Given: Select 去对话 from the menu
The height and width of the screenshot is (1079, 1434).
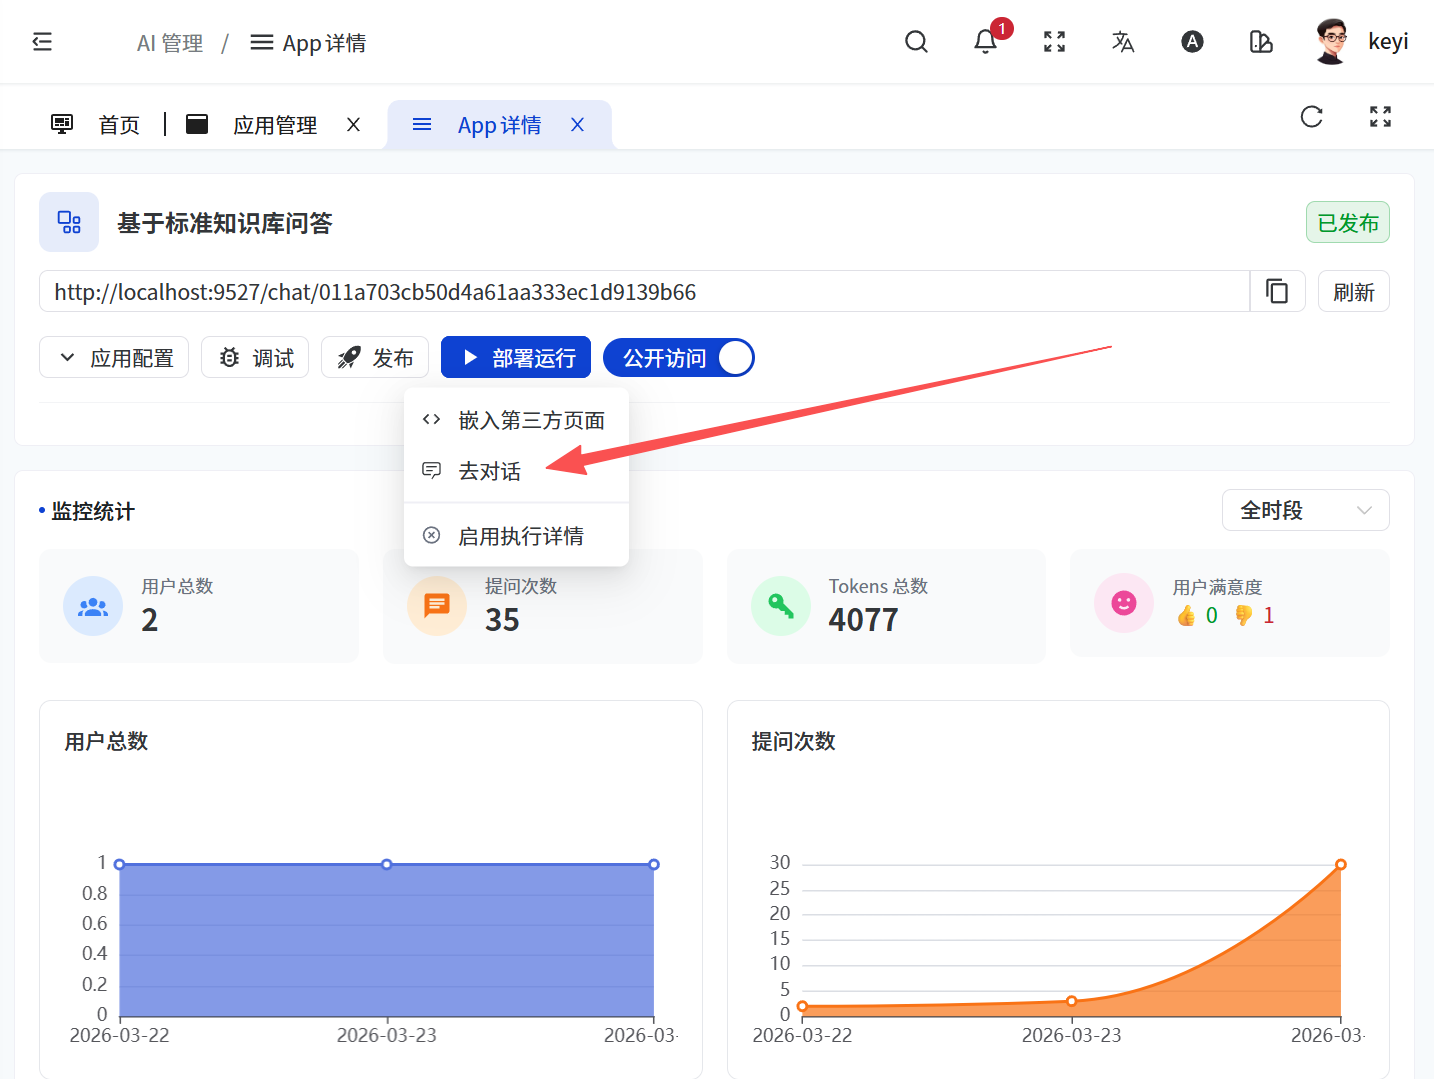Looking at the screenshot, I should (490, 471).
